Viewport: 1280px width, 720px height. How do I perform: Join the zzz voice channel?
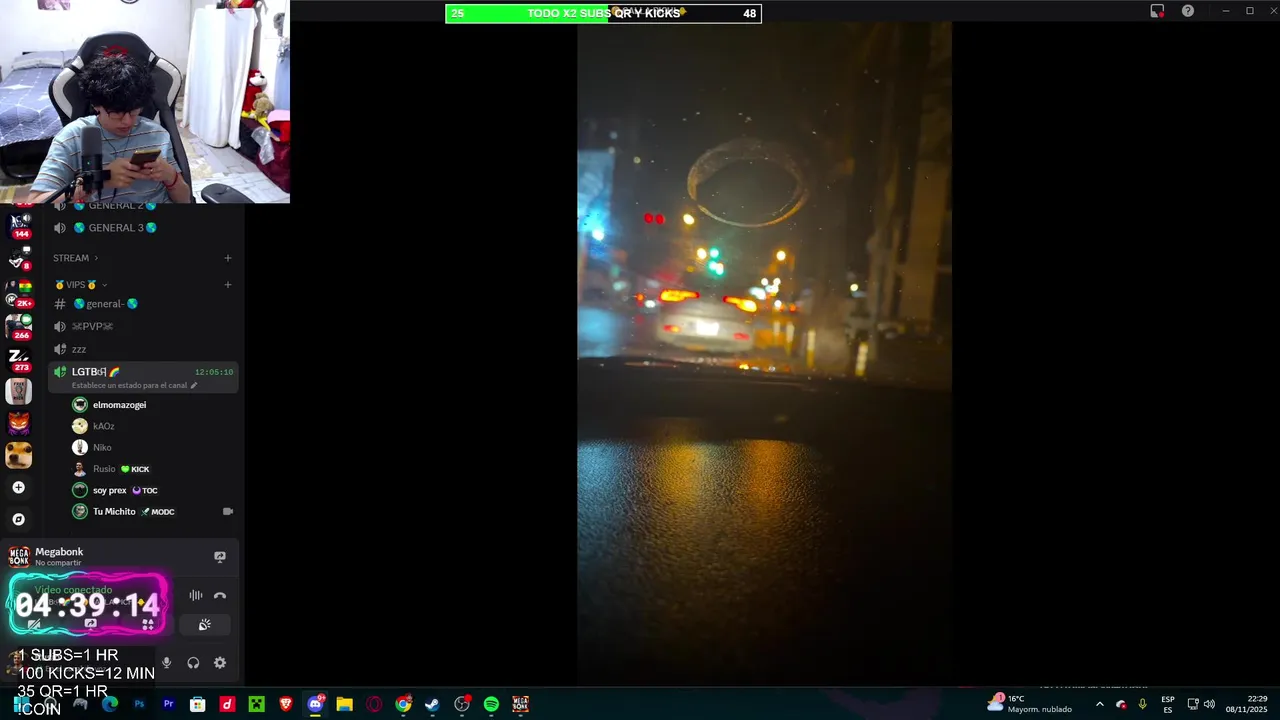pyautogui.click(x=143, y=349)
